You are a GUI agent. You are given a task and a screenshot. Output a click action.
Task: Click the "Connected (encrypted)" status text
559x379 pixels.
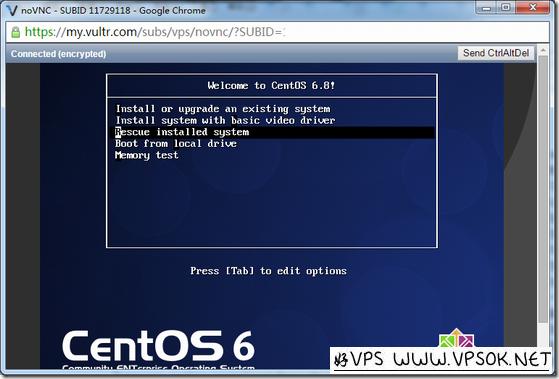(x=58, y=54)
